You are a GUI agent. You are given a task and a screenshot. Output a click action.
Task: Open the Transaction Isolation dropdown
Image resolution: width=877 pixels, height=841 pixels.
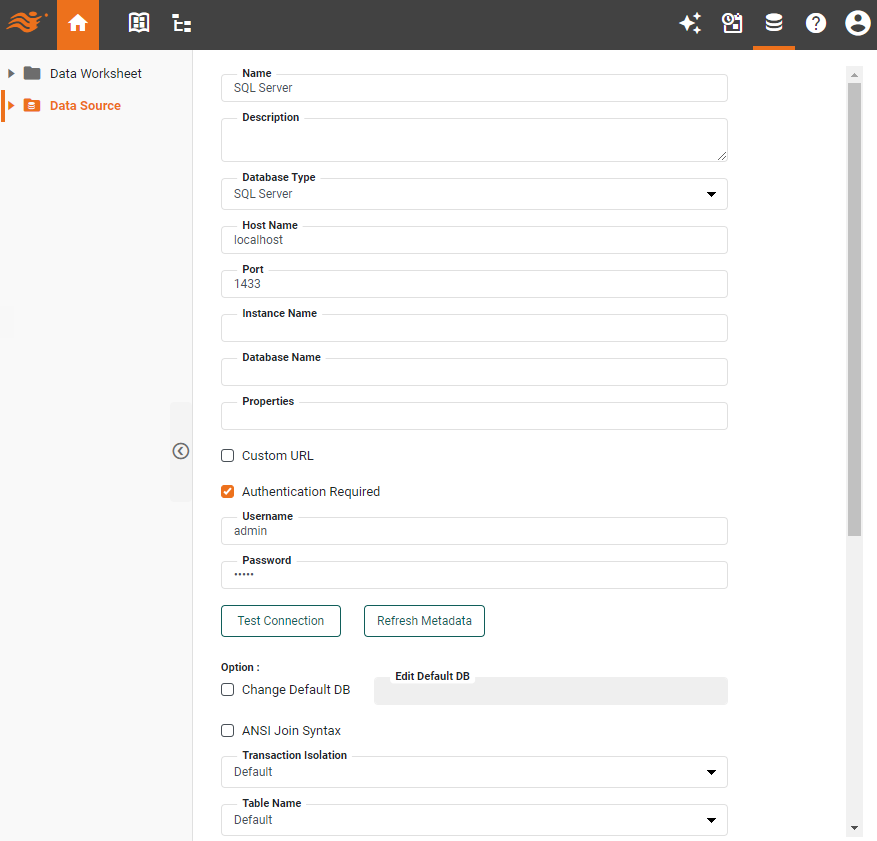click(474, 772)
